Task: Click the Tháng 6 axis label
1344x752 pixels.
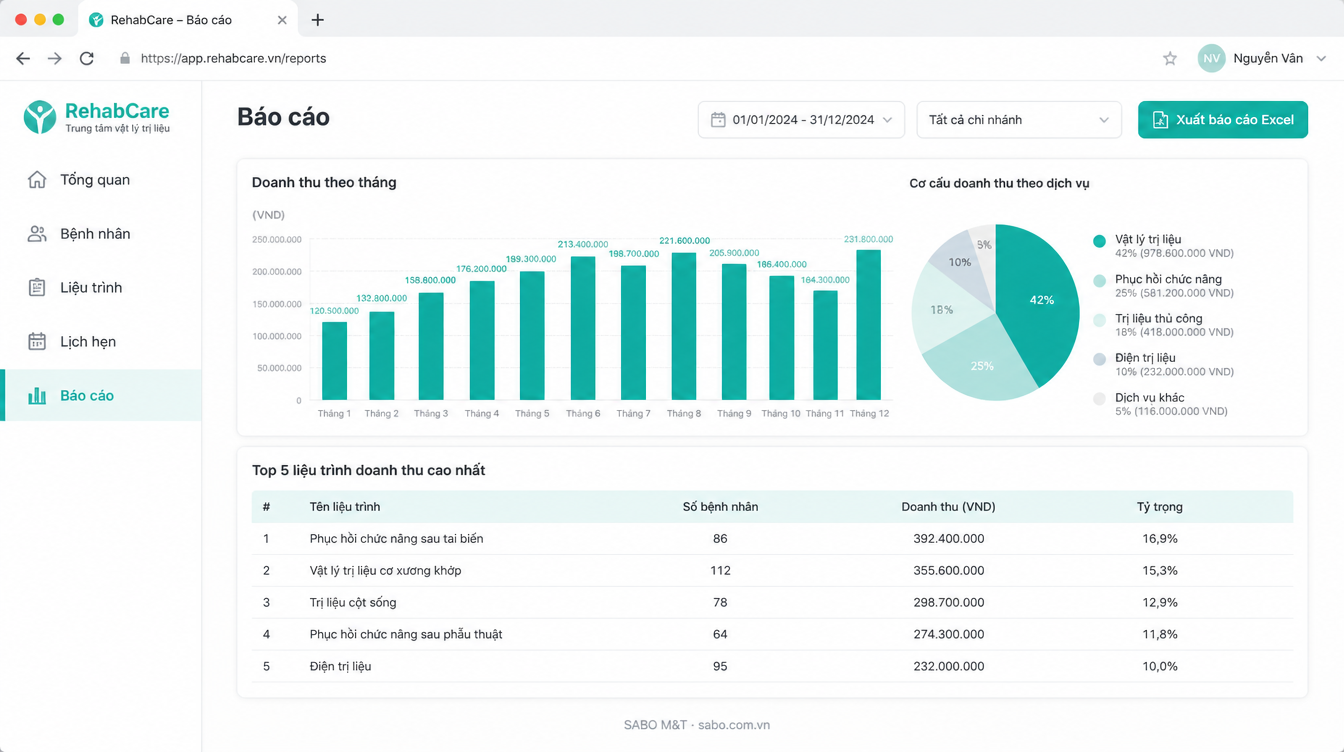Action: (583, 414)
